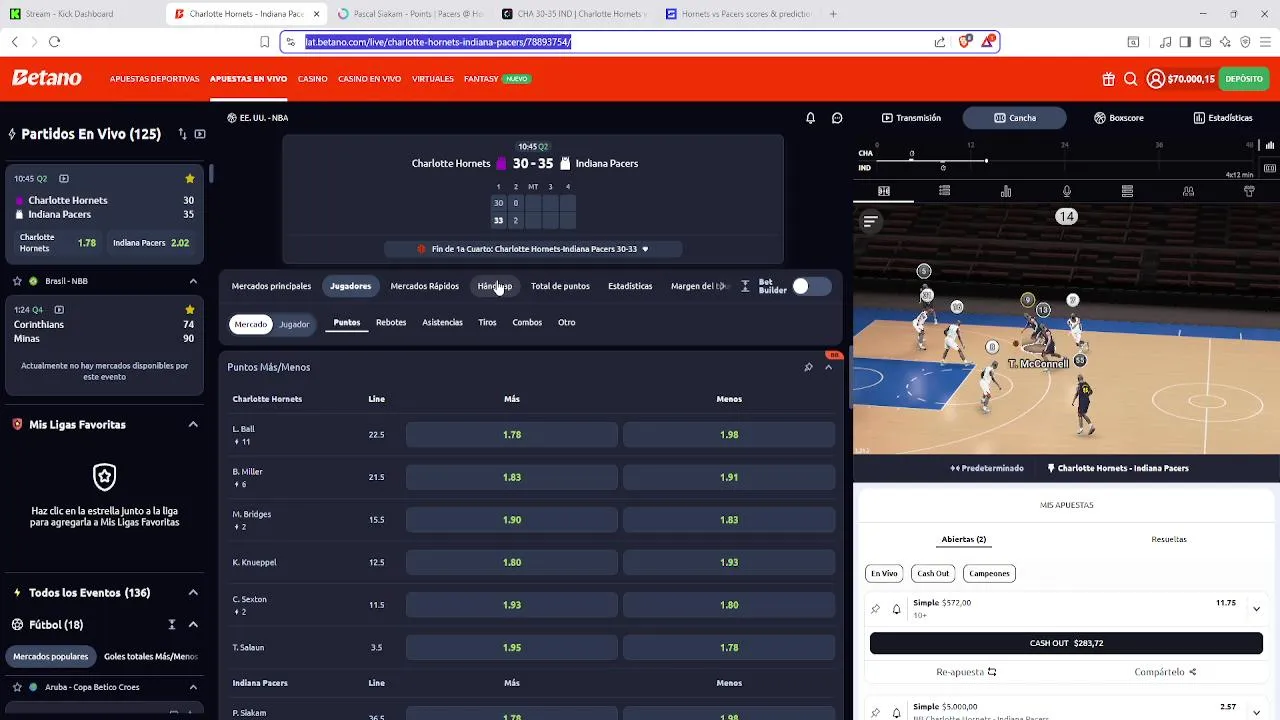The width and height of the screenshot is (1280, 720).
Task: Expand the $5.000,00 simple bet details
Action: (1256, 711)
